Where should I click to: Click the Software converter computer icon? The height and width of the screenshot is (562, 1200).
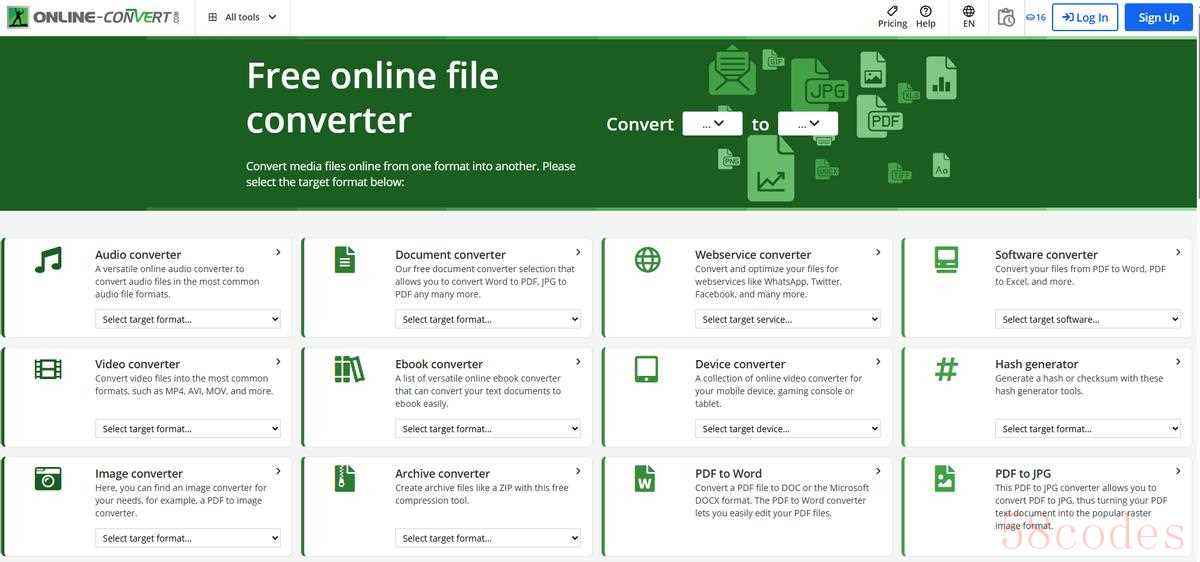pyautogui.click(x=946, y=260)
